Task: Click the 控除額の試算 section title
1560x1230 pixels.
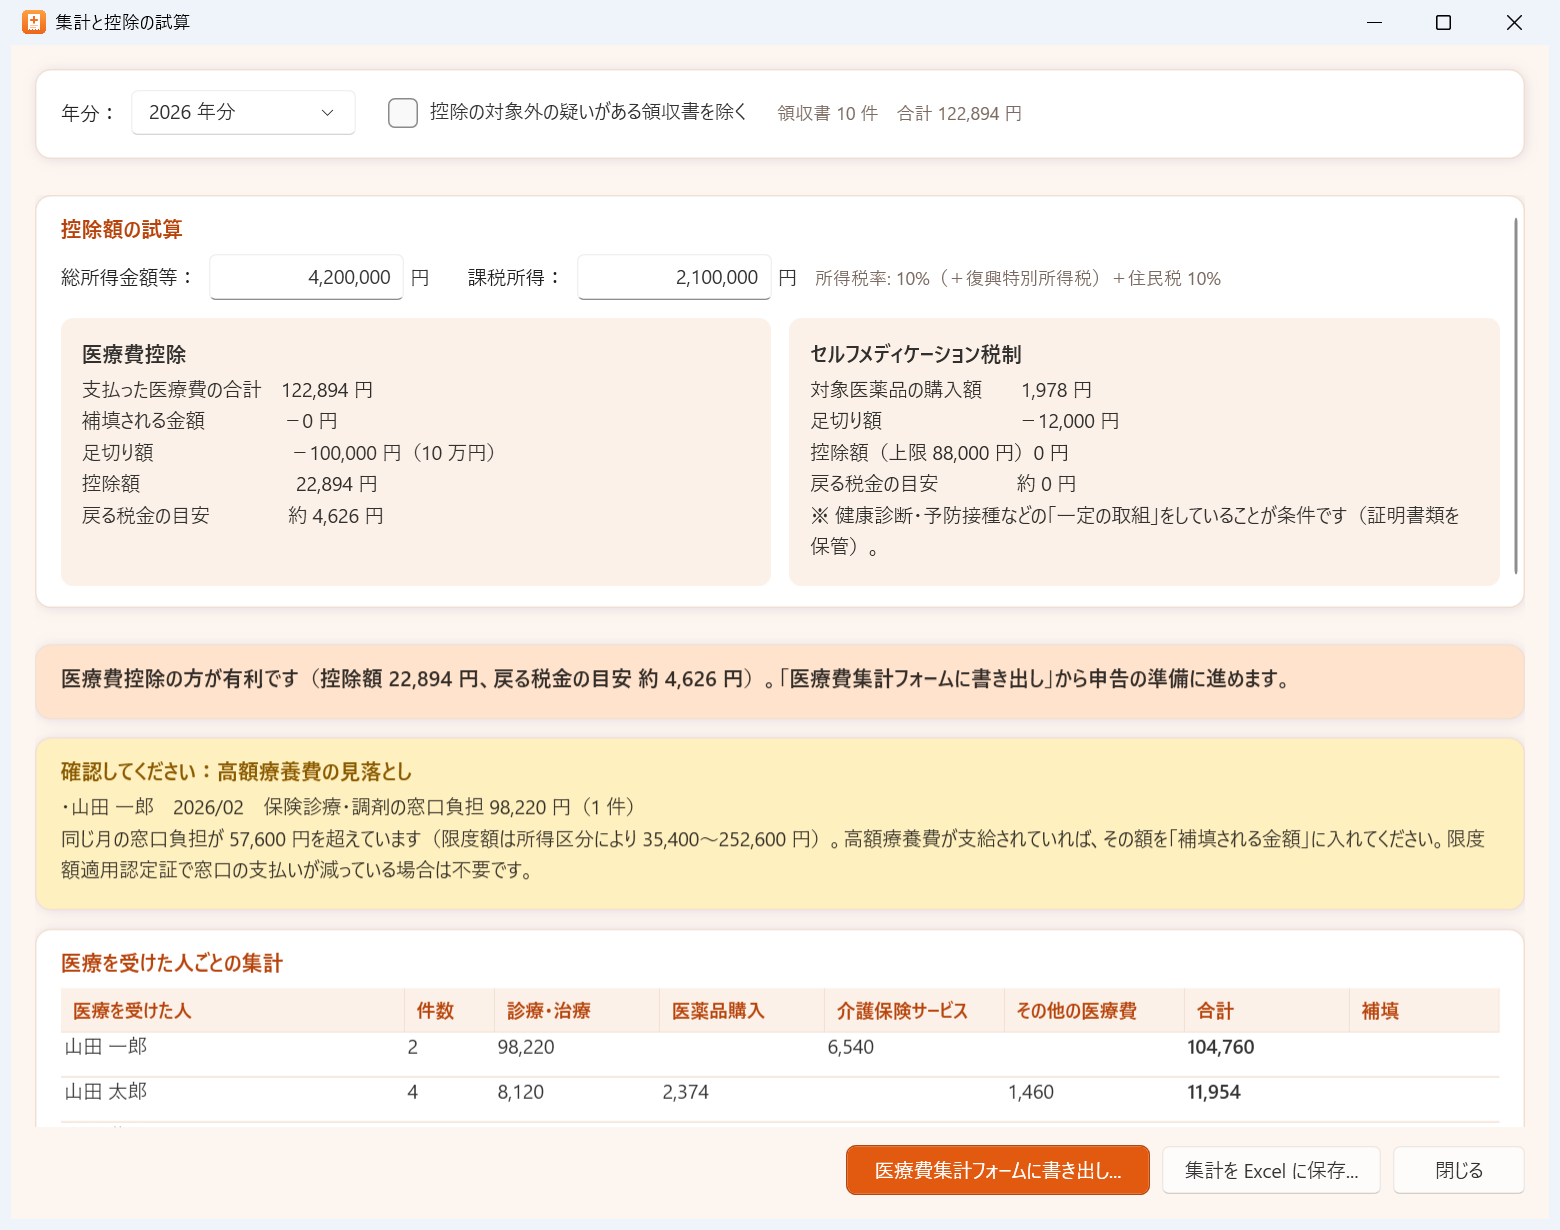Action: tap(121, 229)
